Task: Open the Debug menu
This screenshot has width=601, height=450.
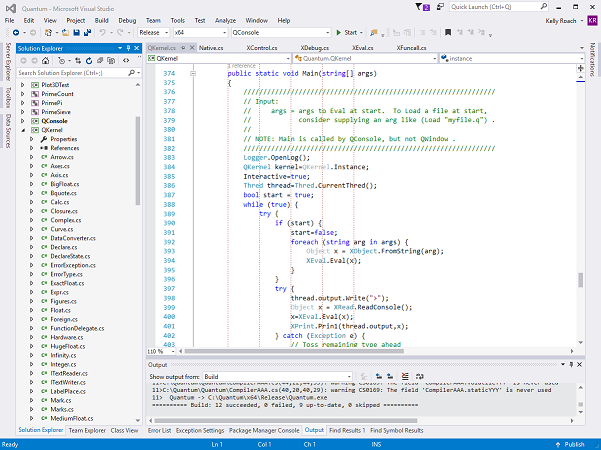Action: point(127,21)
